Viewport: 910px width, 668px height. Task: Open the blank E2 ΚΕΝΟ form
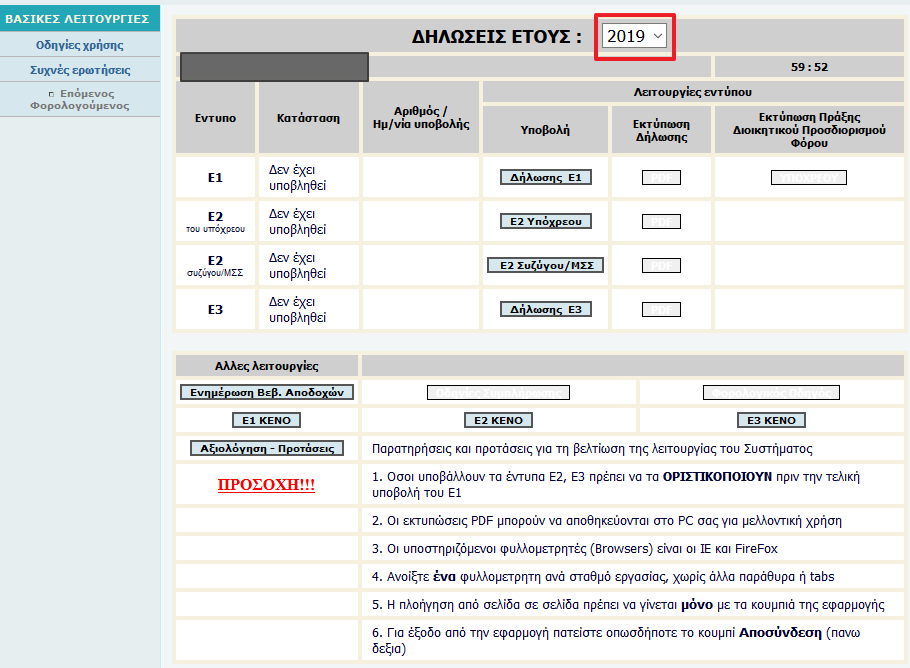pyautogui.click(x=498, y=420)
